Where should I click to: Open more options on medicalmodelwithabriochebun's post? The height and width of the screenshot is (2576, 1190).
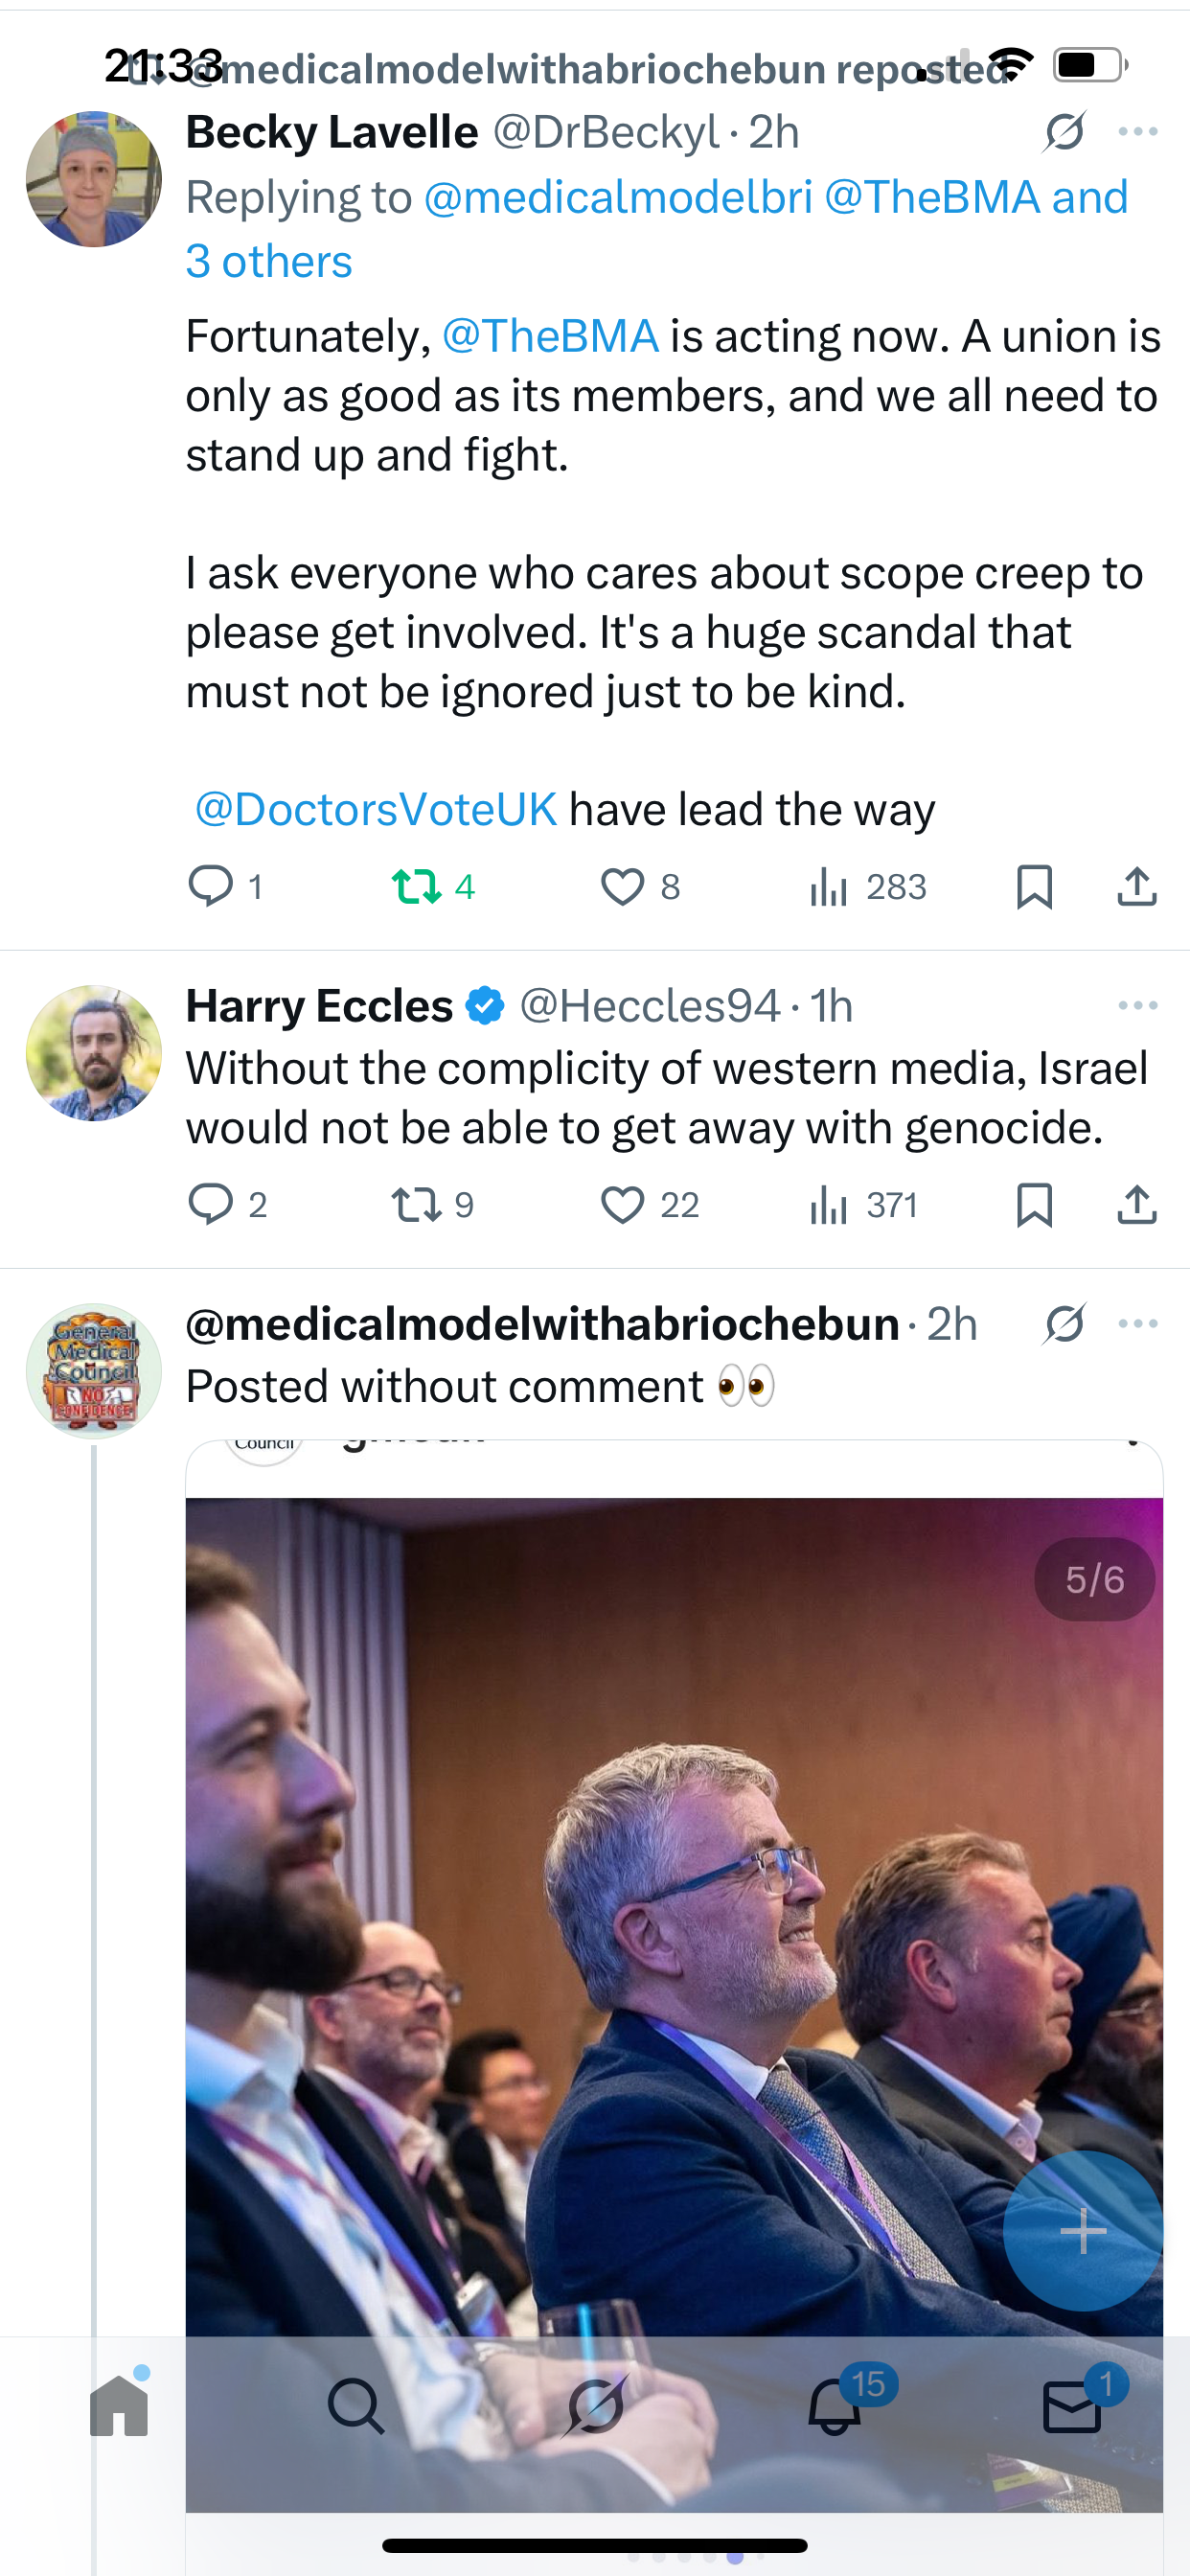coord(1138,1323)
